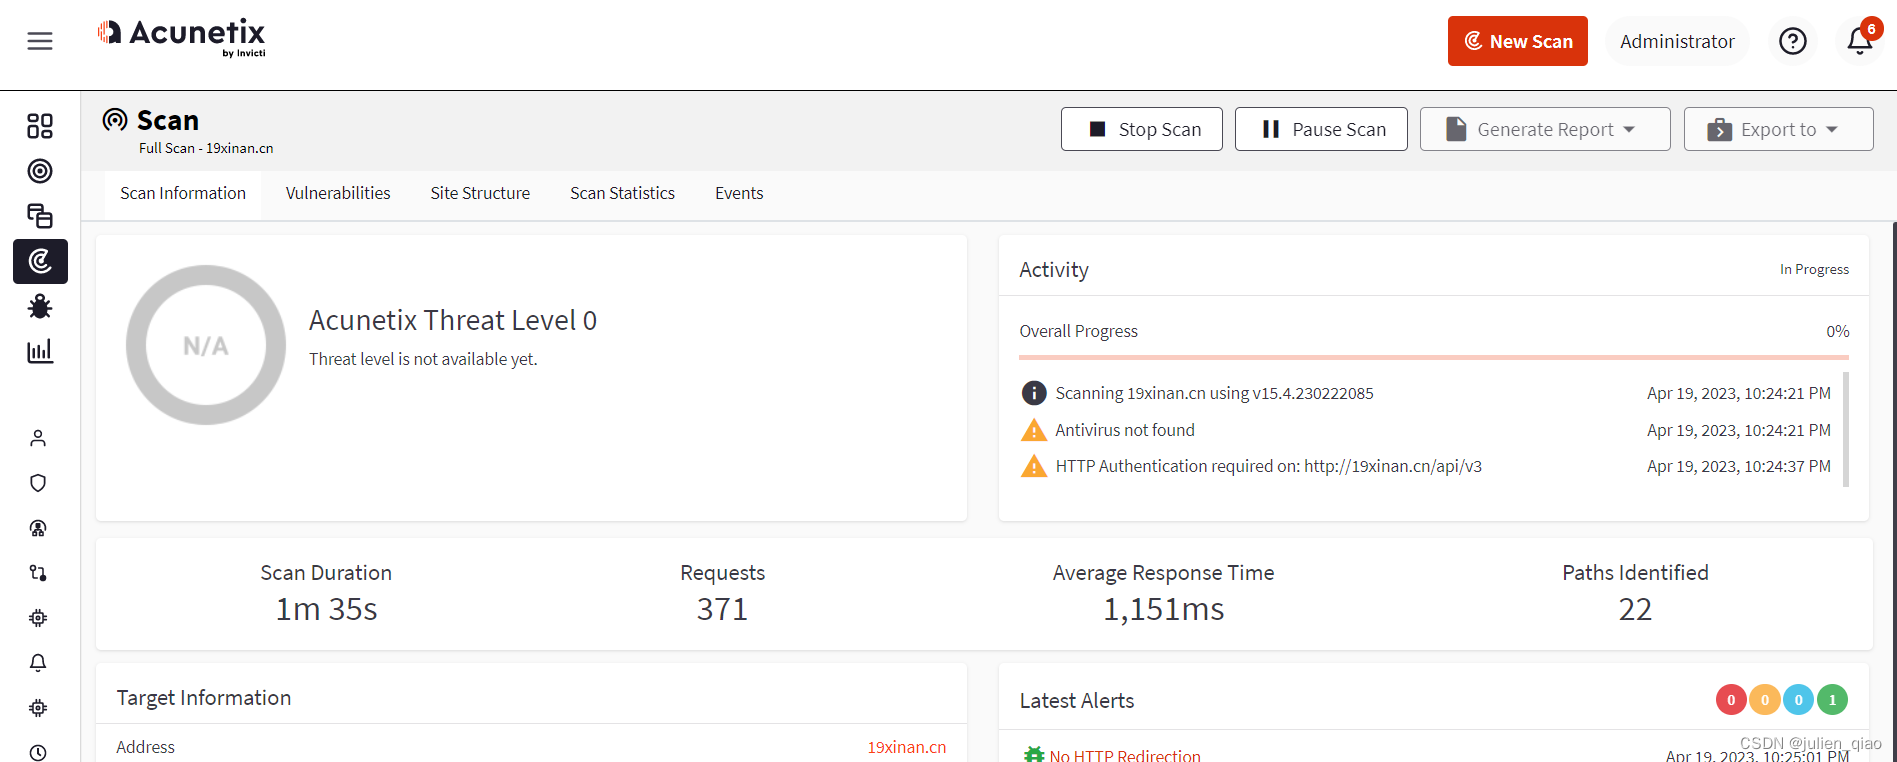This screenshot has width=1897, height=762.
Task: Click the warning icon beside HTTP Authentication required
Action: [1033, 467]
